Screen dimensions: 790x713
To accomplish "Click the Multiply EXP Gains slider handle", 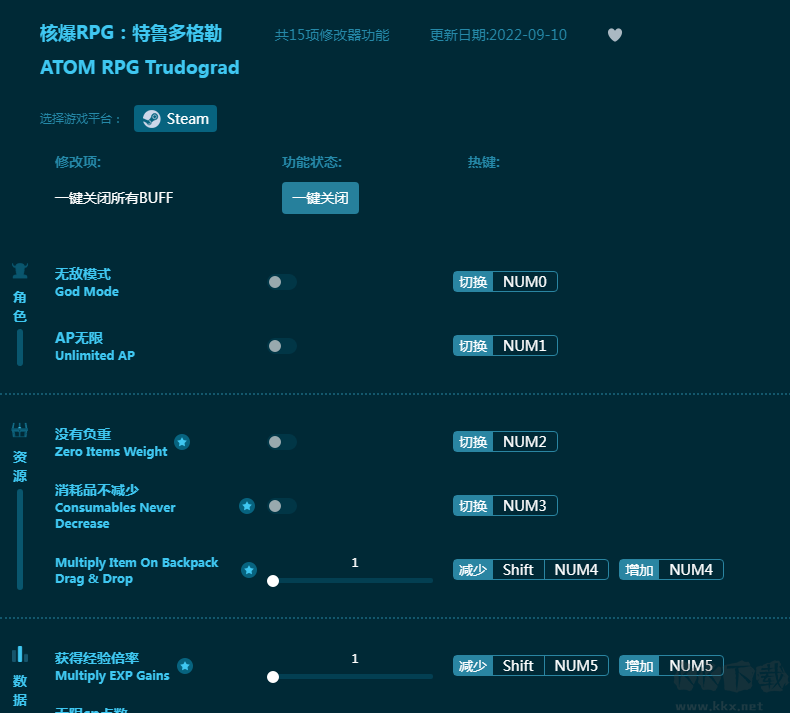I will pos(273,677).
